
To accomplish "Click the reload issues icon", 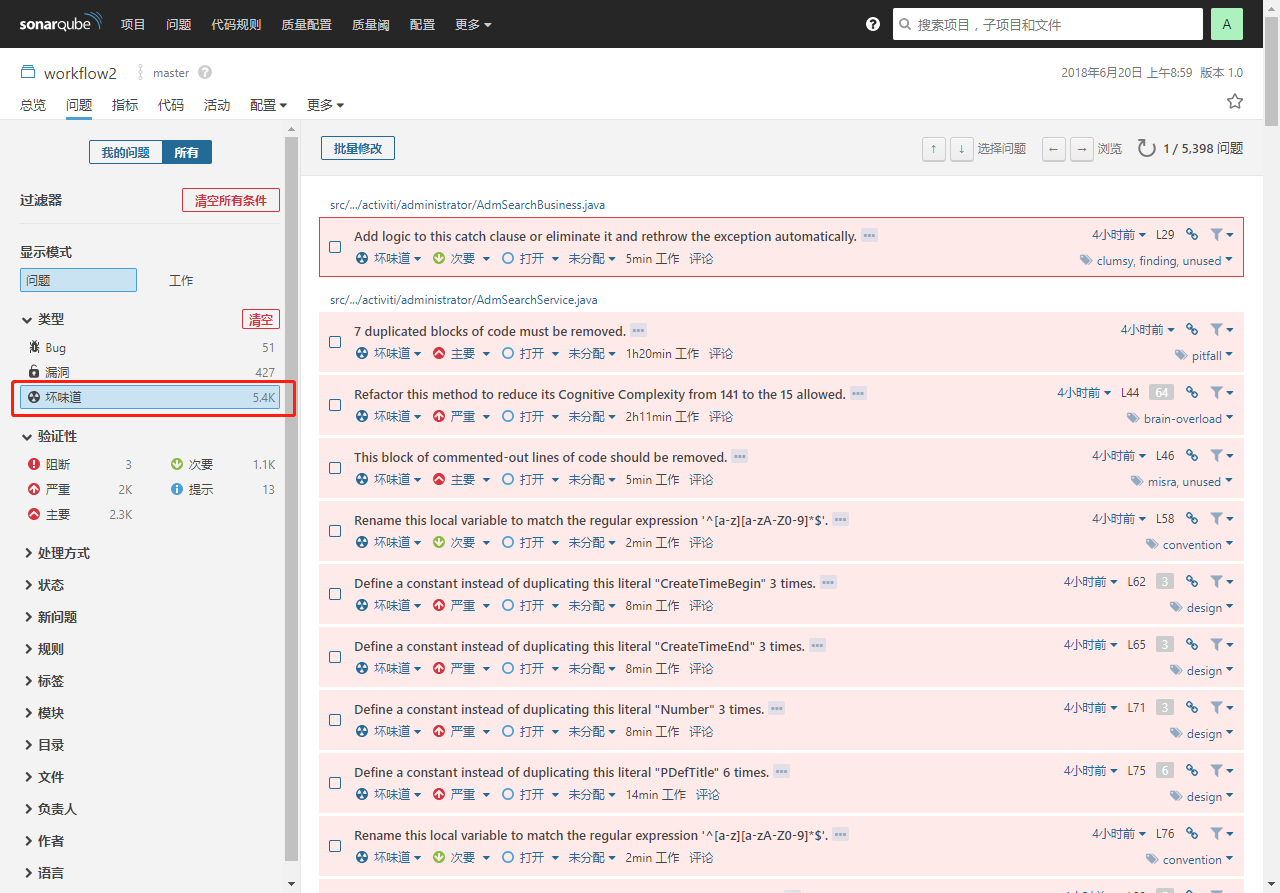I will pos(1147,149).
